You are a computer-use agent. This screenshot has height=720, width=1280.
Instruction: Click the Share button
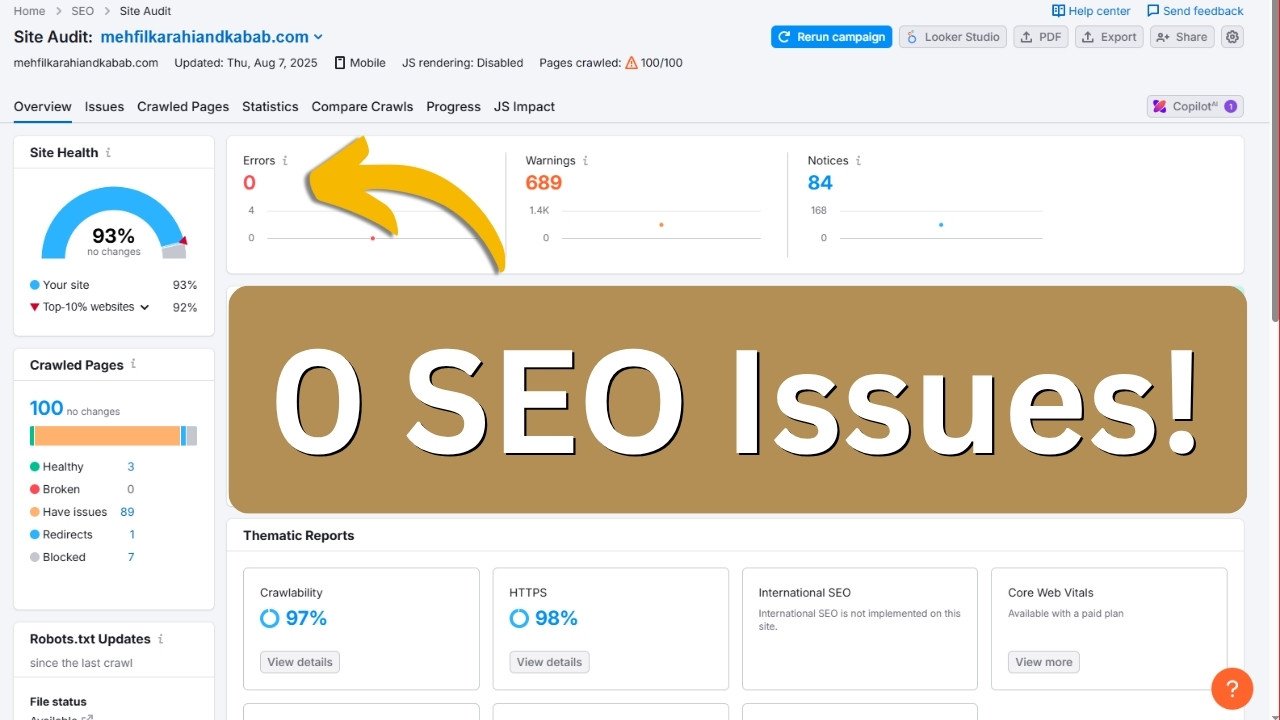(x=1181, y=37)
